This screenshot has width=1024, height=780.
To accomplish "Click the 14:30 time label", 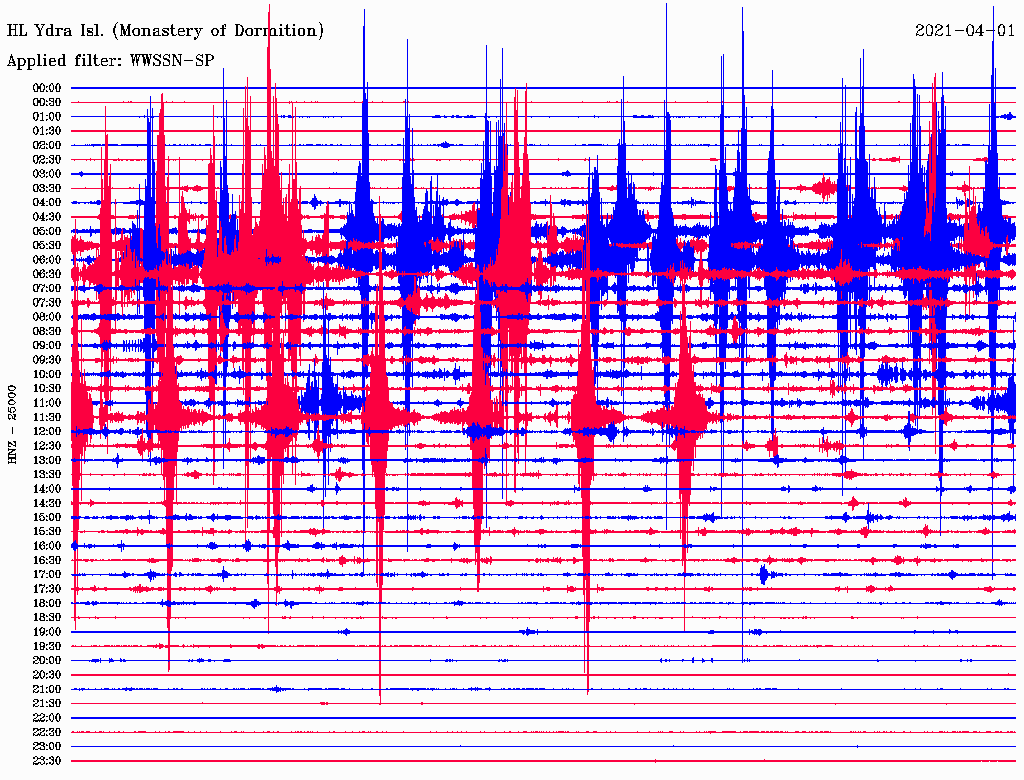I will 47,504.
